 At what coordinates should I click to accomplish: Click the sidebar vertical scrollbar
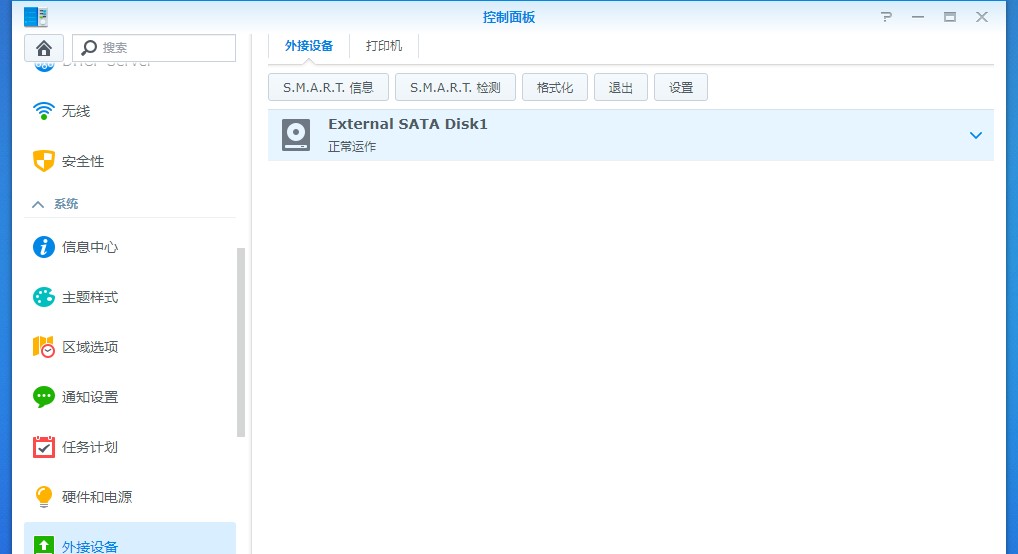tap(241, 342)
